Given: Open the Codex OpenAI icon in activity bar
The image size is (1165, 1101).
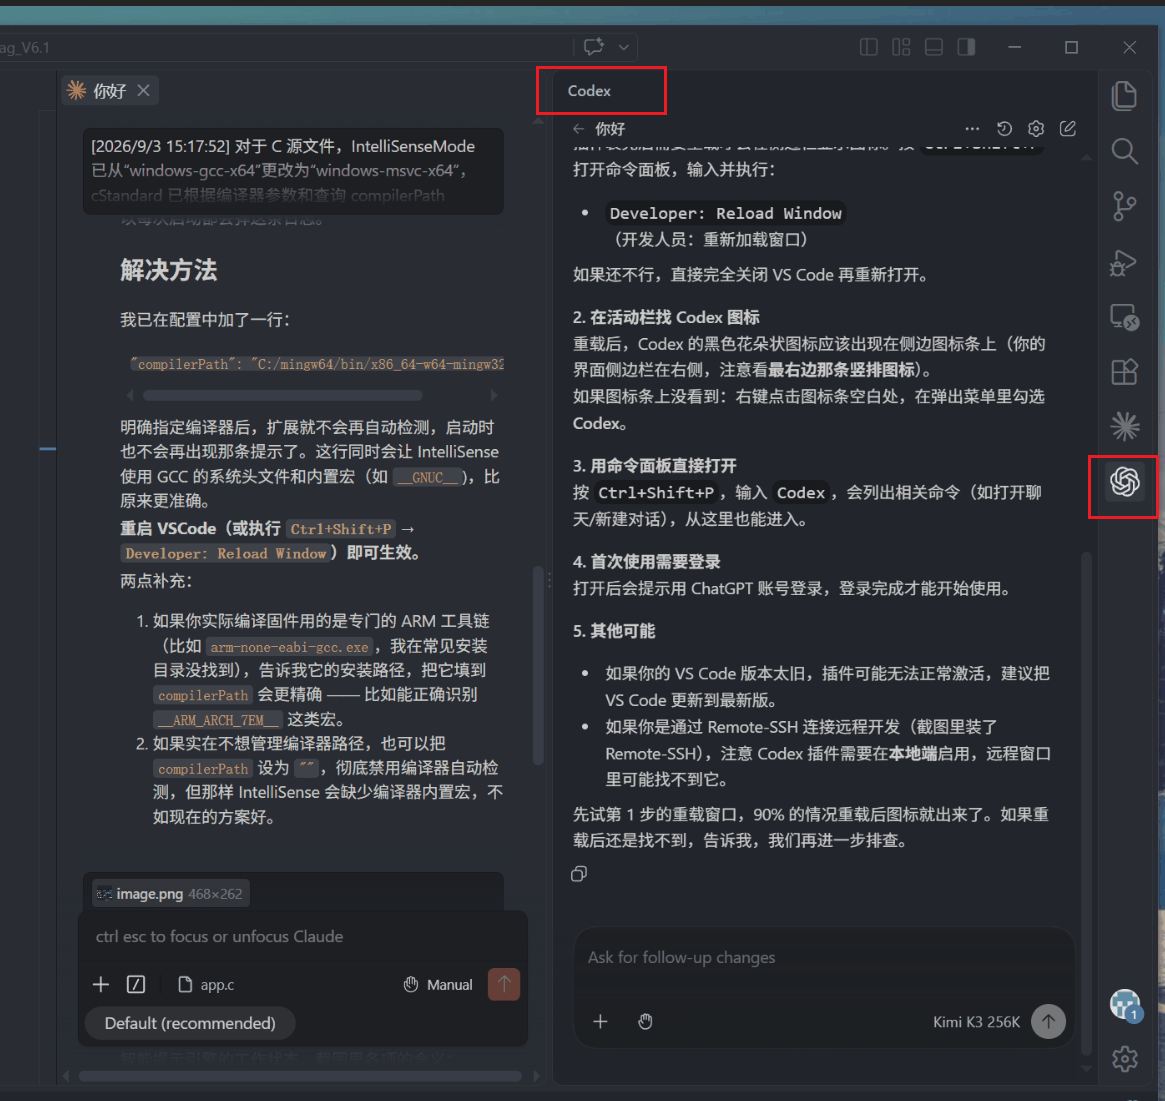Looking at the screenshot, I should [x=1124, y=481].
